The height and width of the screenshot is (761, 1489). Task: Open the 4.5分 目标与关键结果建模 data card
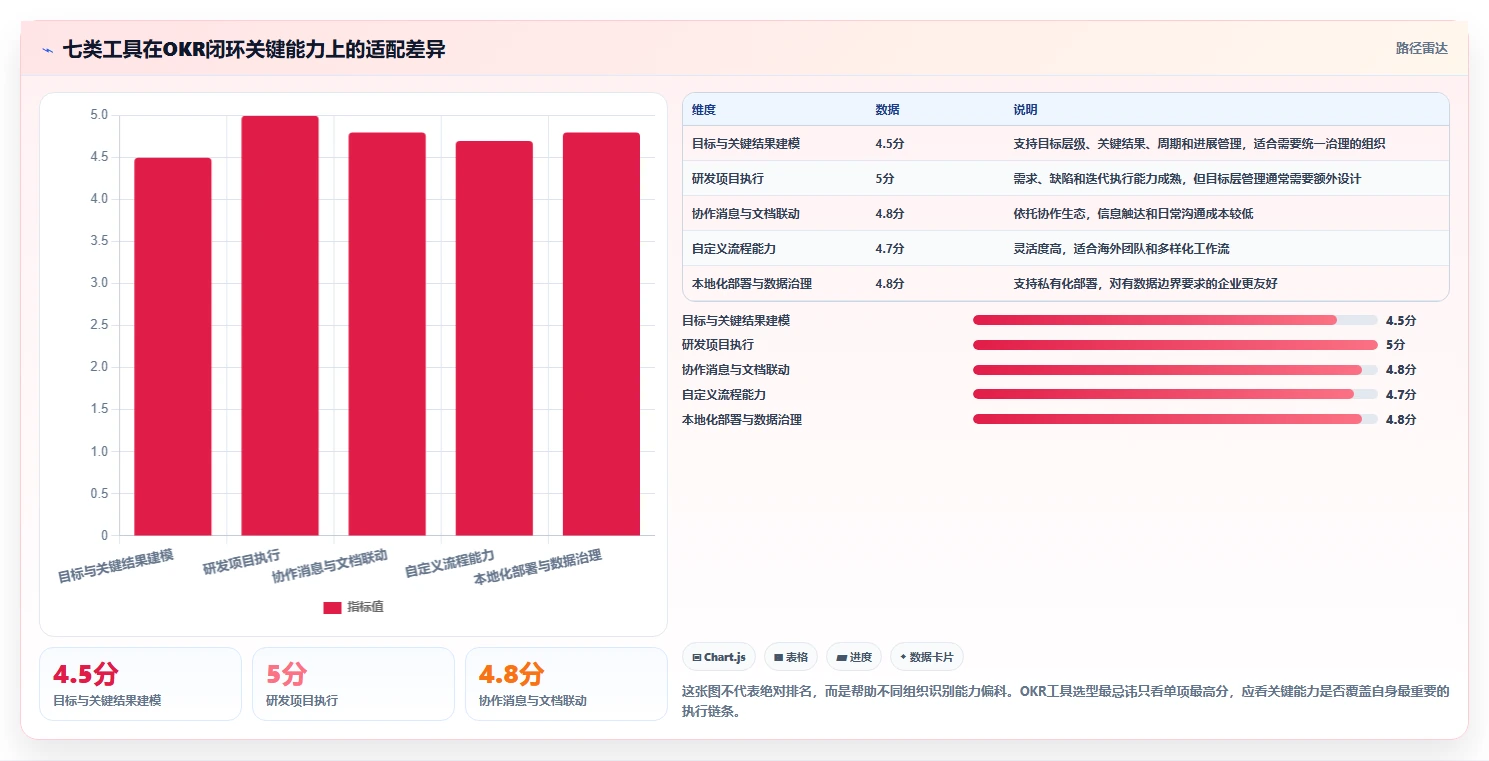click(x=140, y=684)
